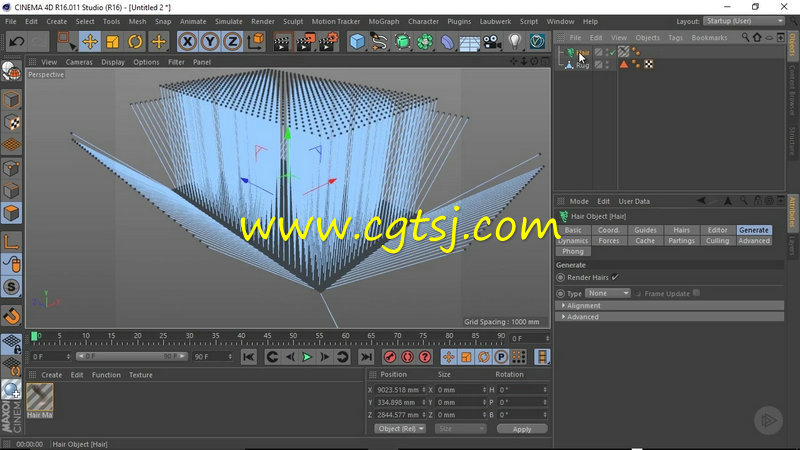Go to start of animation
Viewport: 800px width, 450px height.
tap(248, 357)
